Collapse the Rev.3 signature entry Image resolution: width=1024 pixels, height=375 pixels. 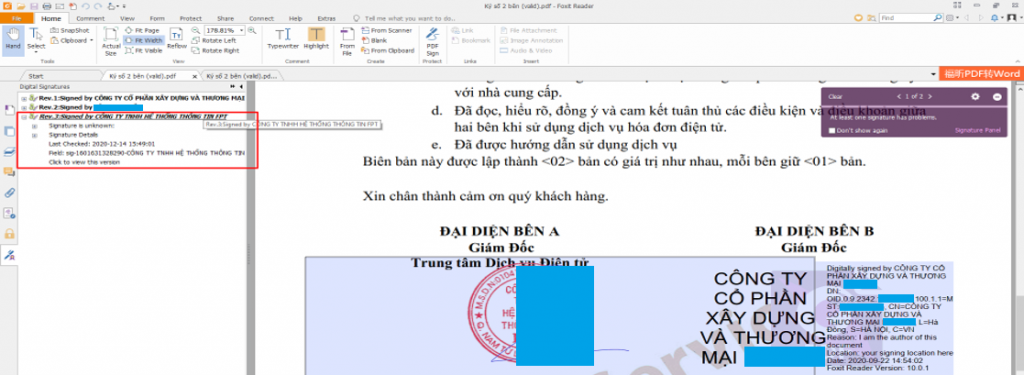[24, 116]
